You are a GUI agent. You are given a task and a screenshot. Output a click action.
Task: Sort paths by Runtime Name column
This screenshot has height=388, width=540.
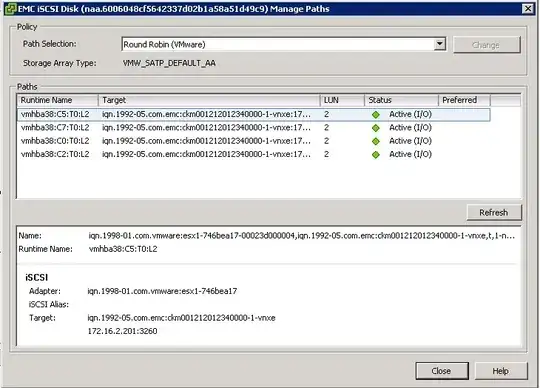(58, 100)
